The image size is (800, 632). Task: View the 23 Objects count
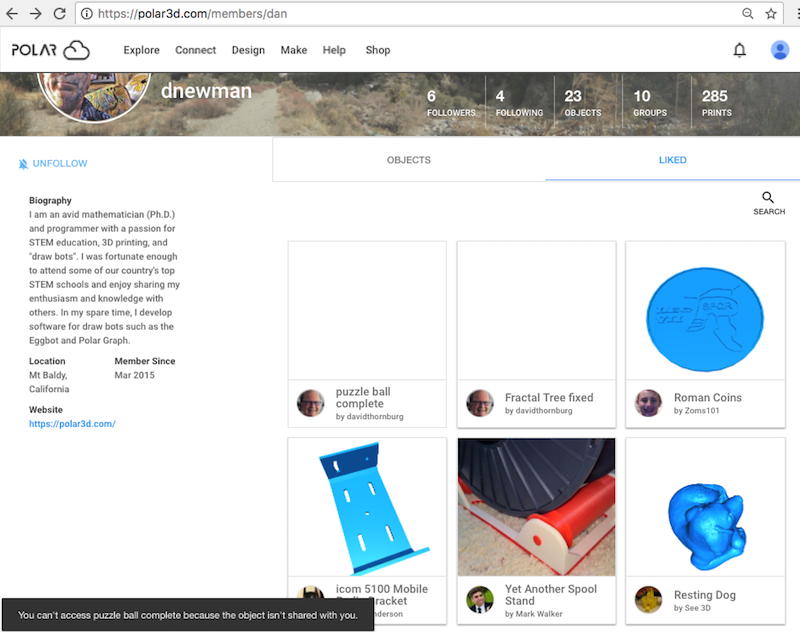[x=583, y=103]
